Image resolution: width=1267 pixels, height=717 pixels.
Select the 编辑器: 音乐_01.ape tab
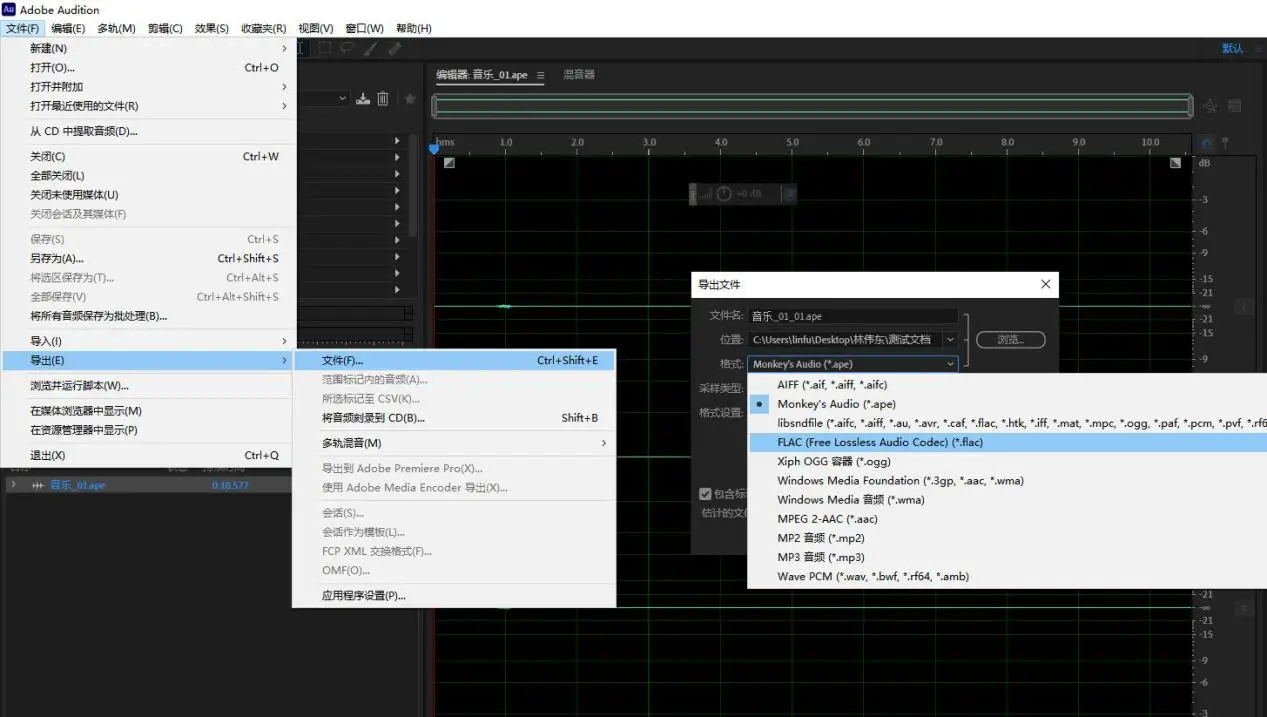(482, 75)
